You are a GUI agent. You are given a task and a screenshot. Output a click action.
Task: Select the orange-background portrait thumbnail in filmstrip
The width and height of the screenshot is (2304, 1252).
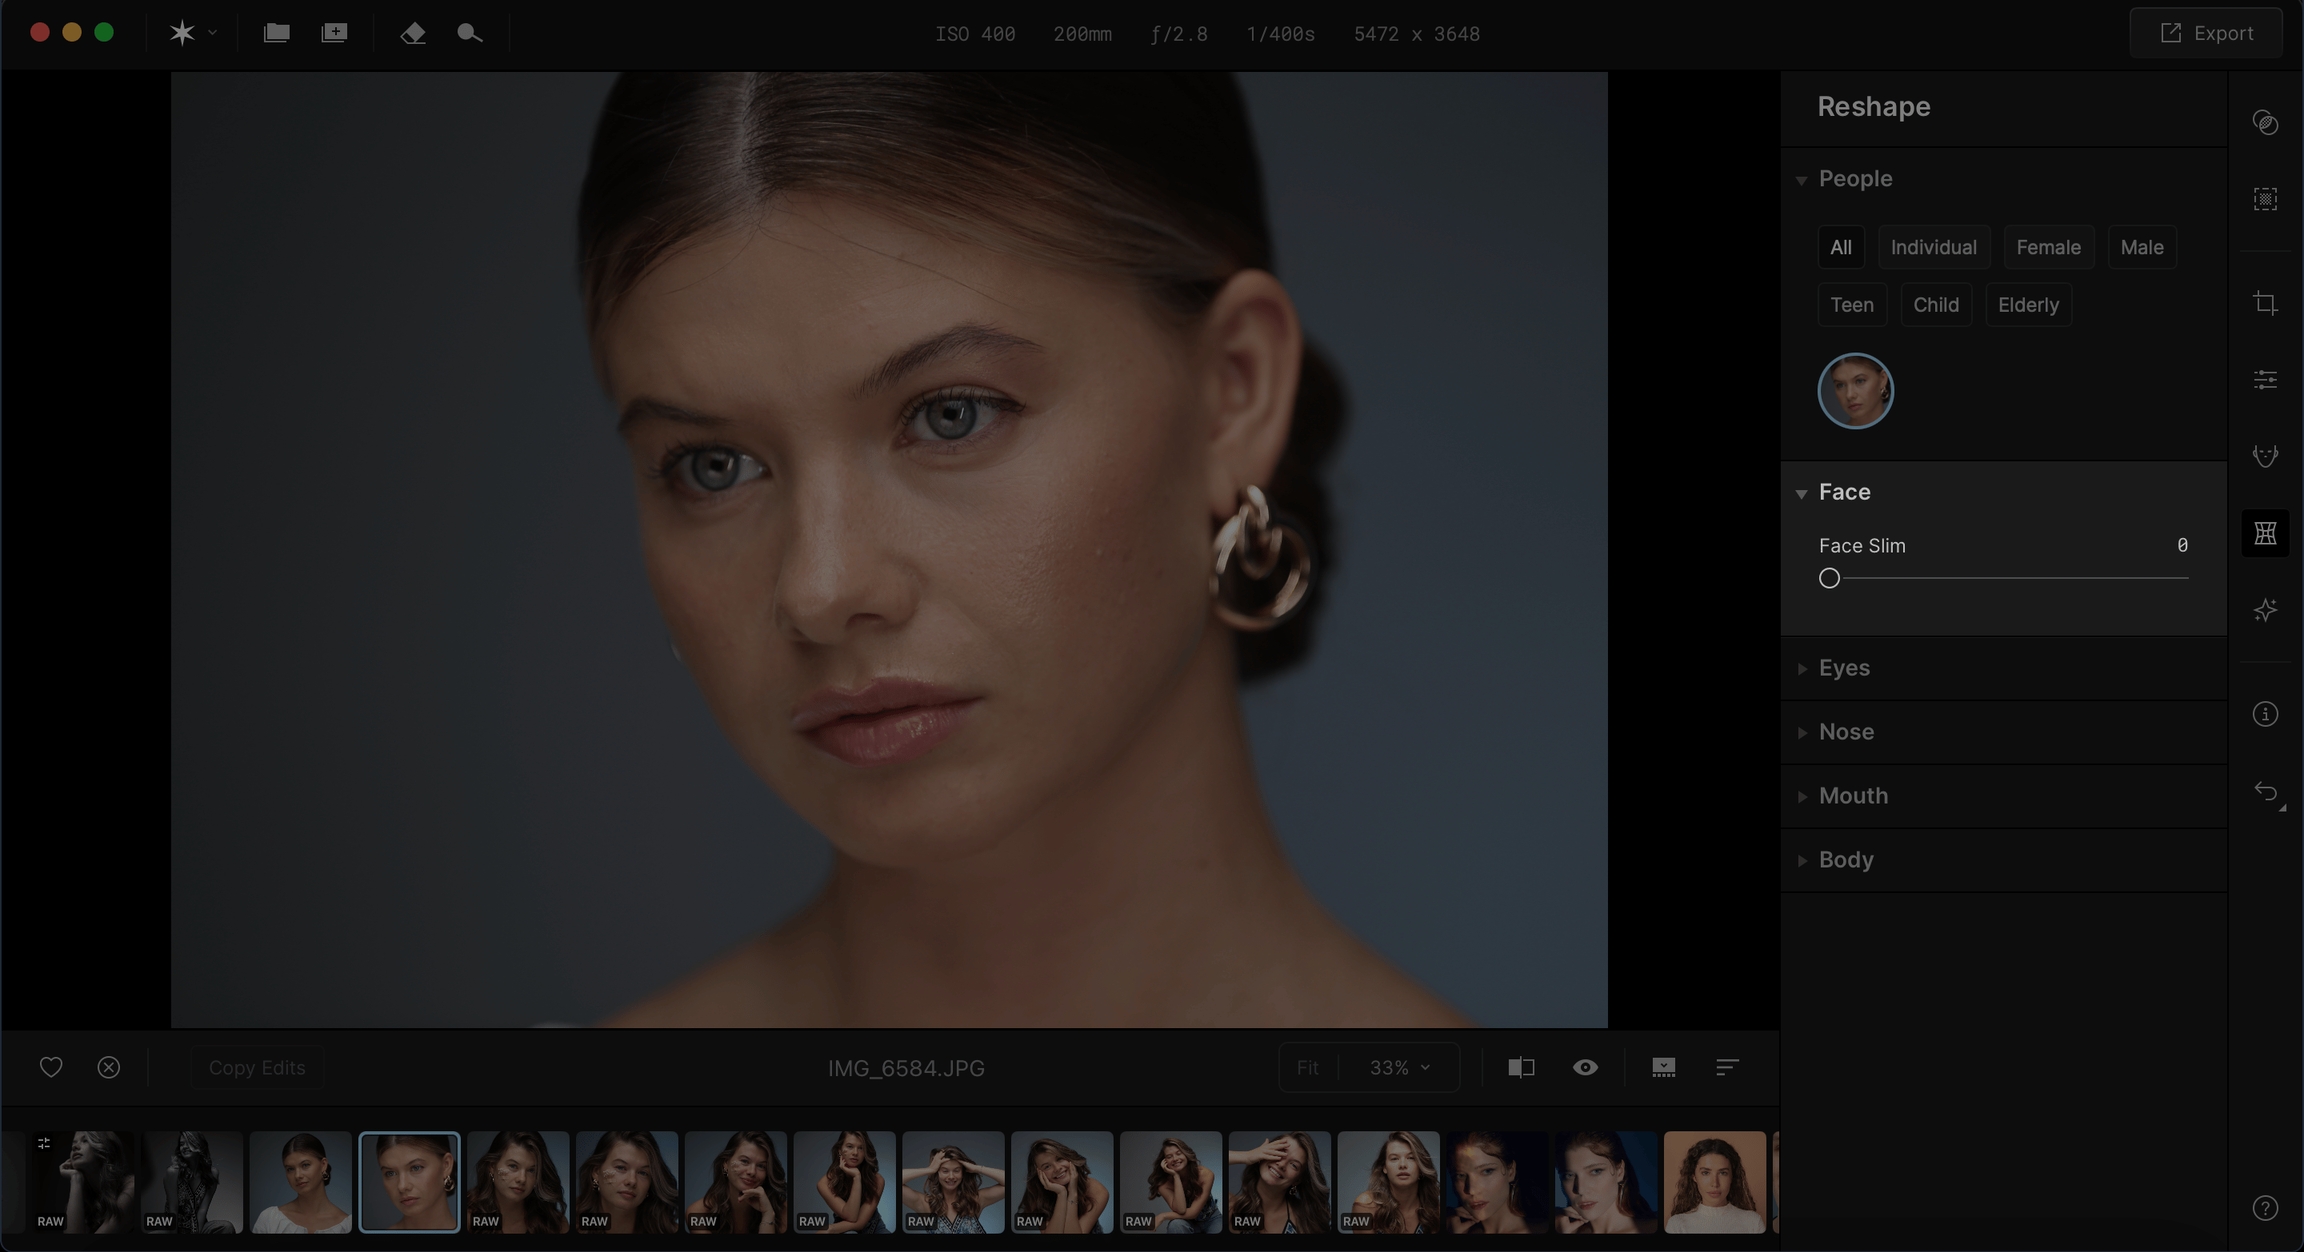click(x=1714, y=1182)
